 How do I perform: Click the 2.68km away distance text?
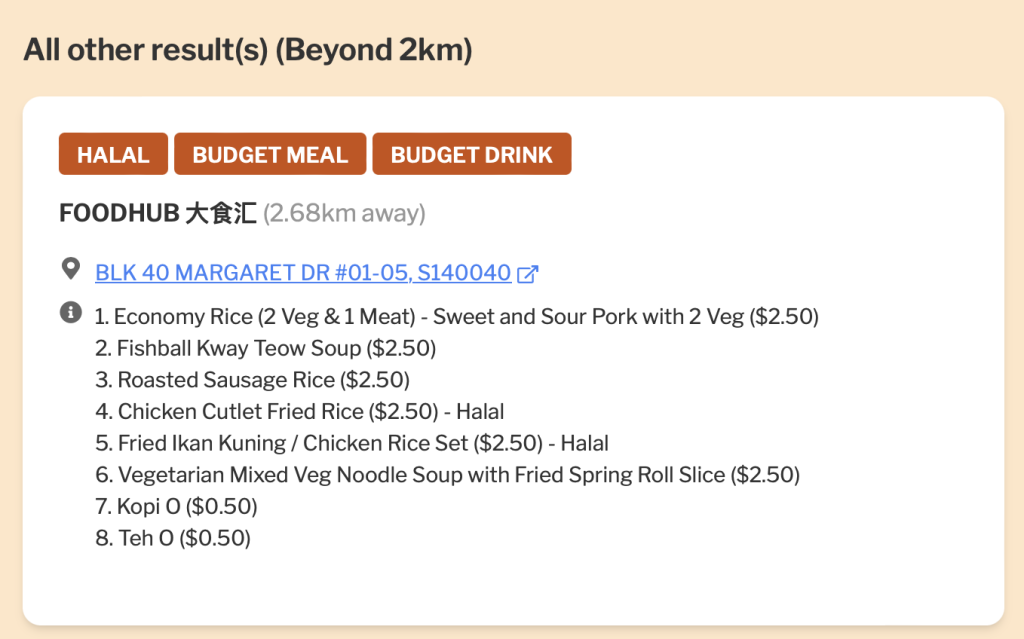(x=344, y=213)
